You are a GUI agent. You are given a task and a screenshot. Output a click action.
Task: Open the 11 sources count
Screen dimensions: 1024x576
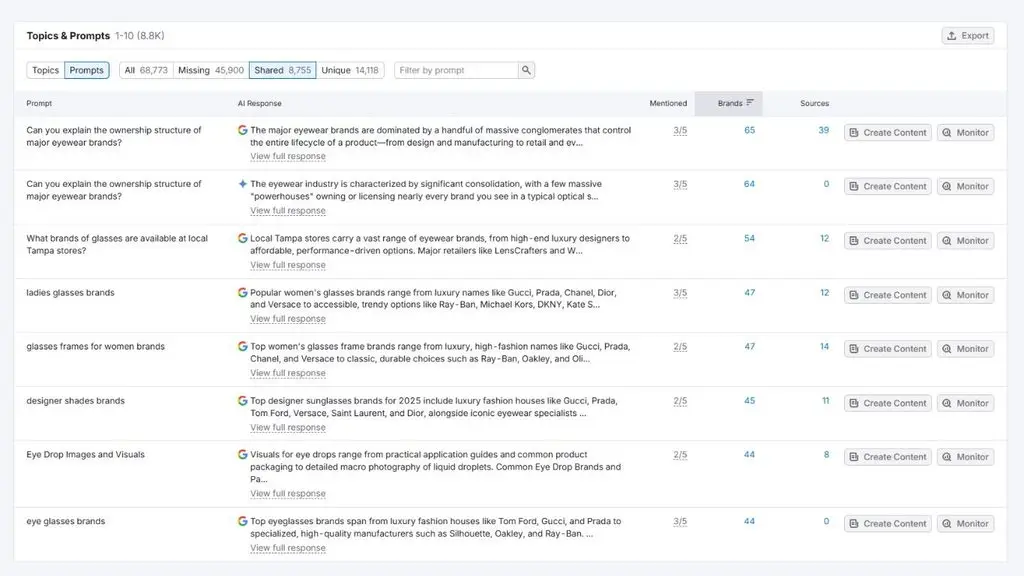click(x=825, y=401)
